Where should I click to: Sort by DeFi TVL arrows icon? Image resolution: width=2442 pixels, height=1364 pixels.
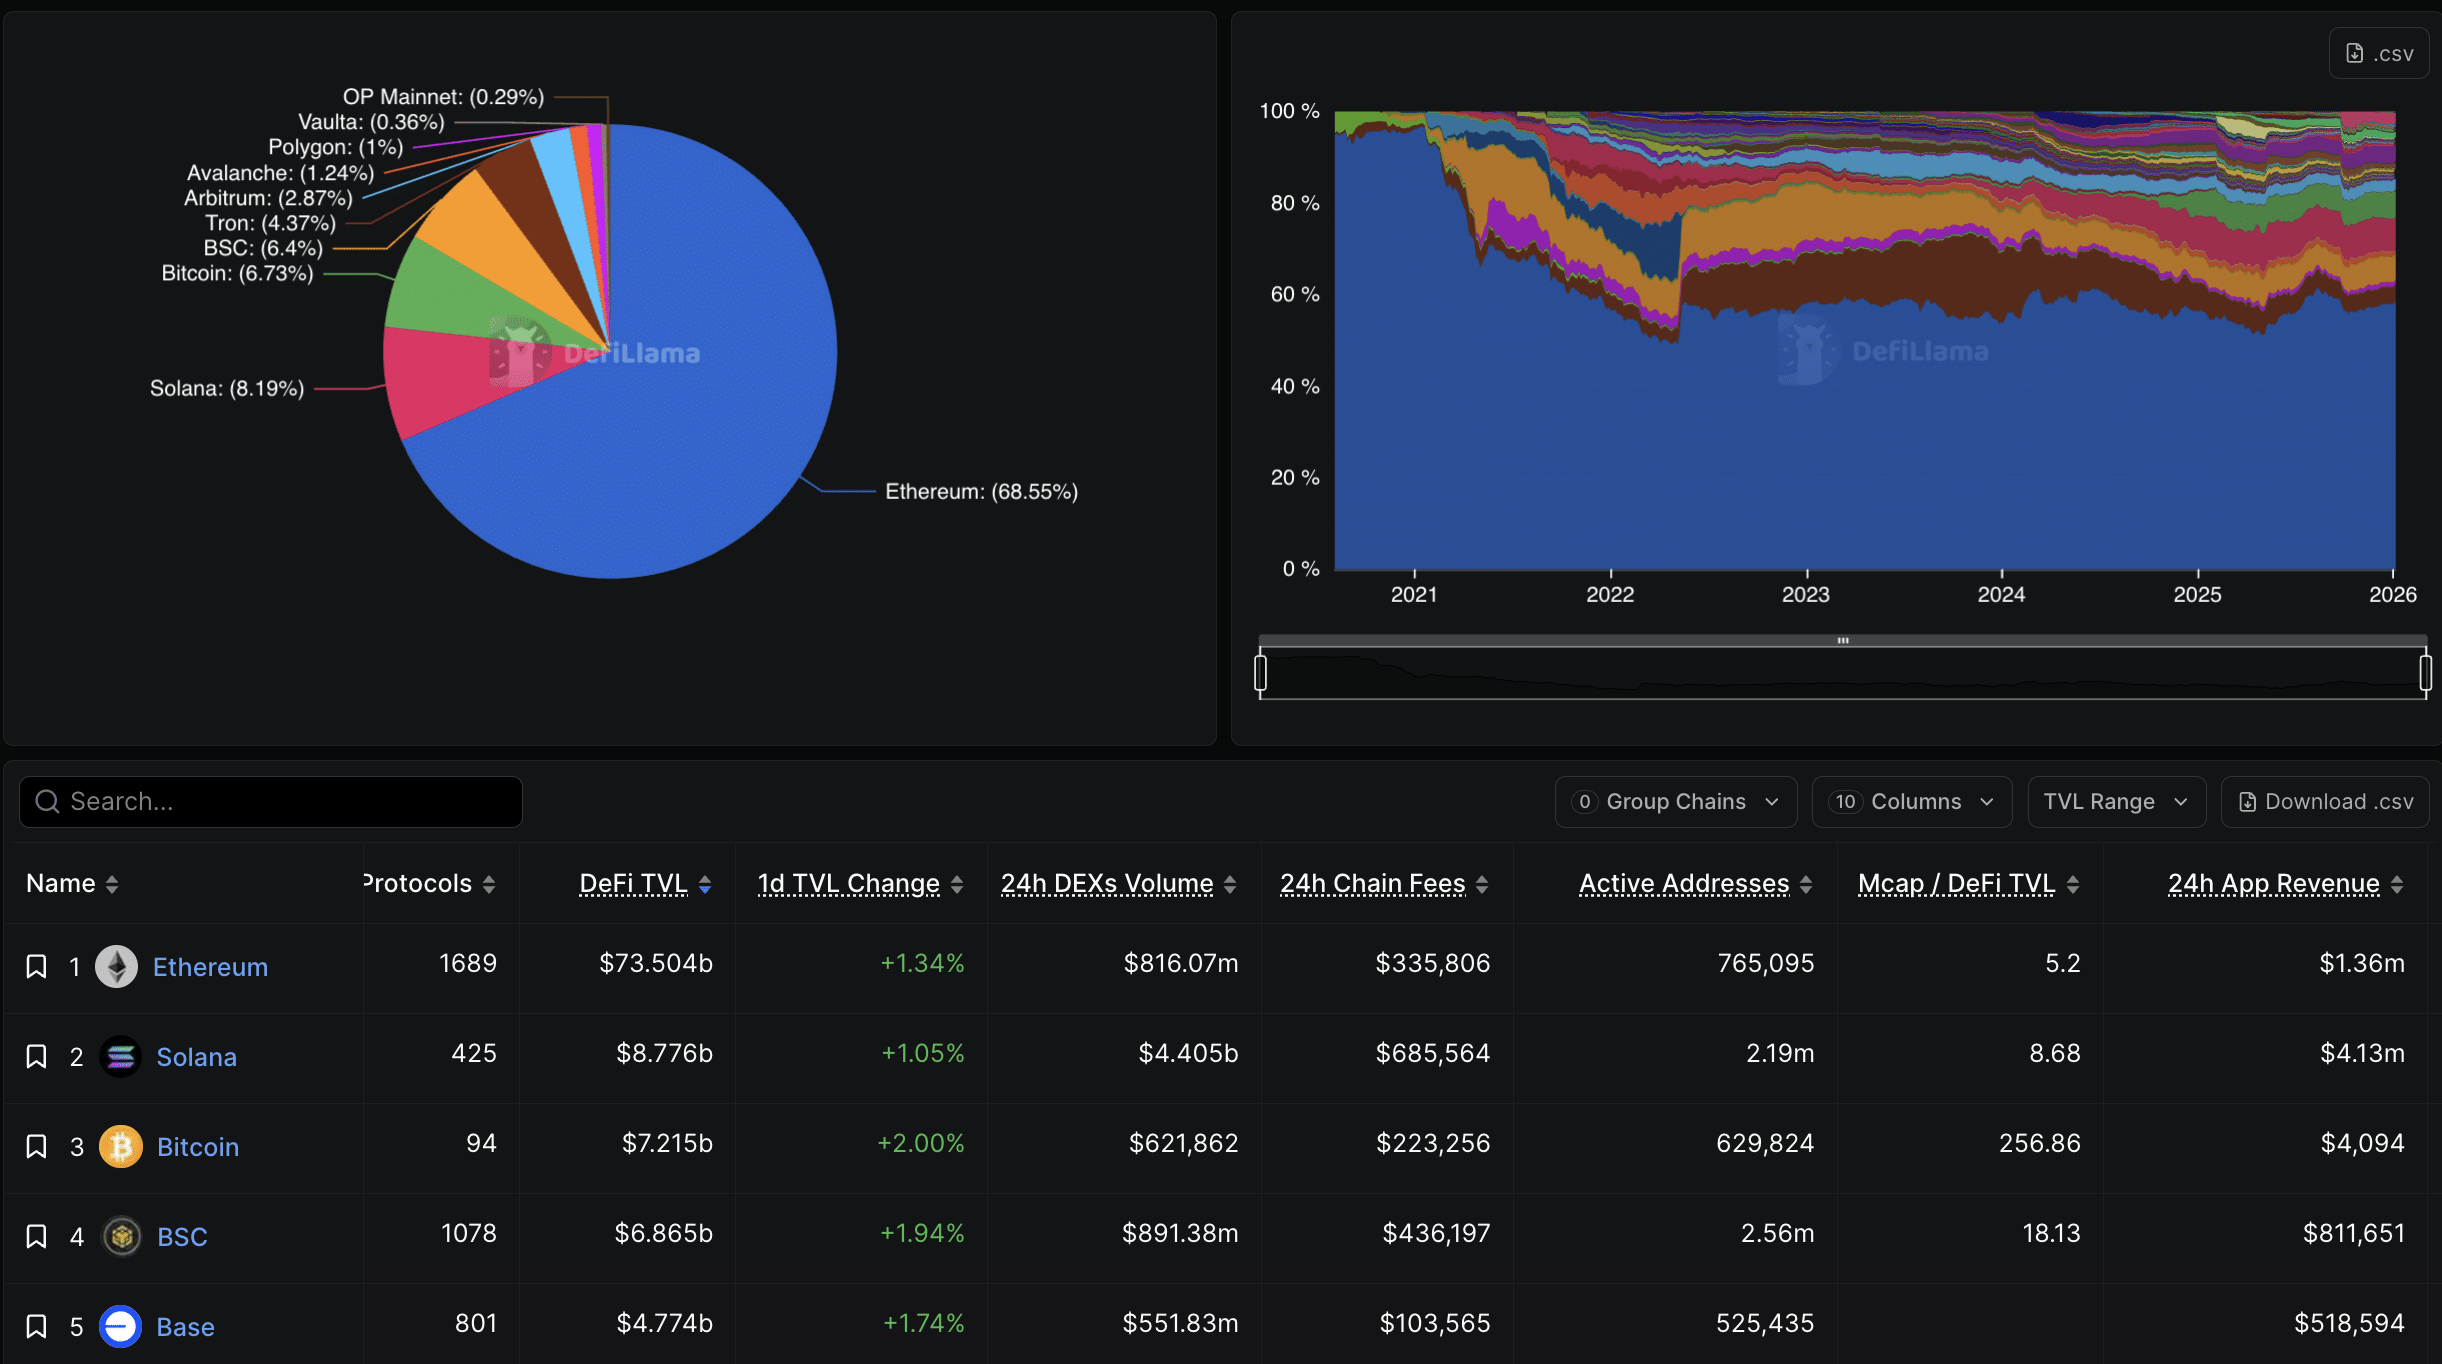705,884
